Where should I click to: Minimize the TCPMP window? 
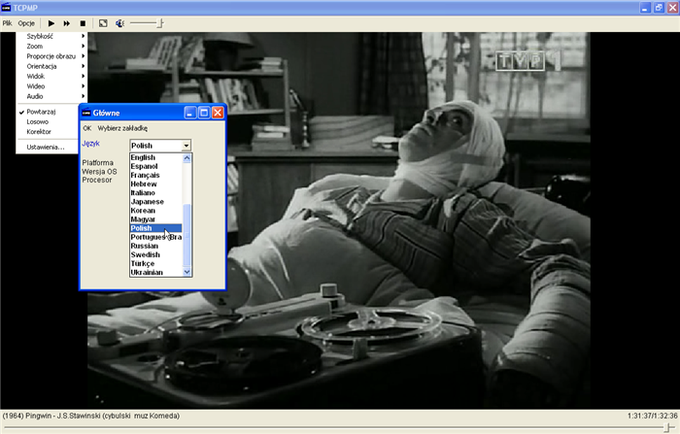point(645,7)
